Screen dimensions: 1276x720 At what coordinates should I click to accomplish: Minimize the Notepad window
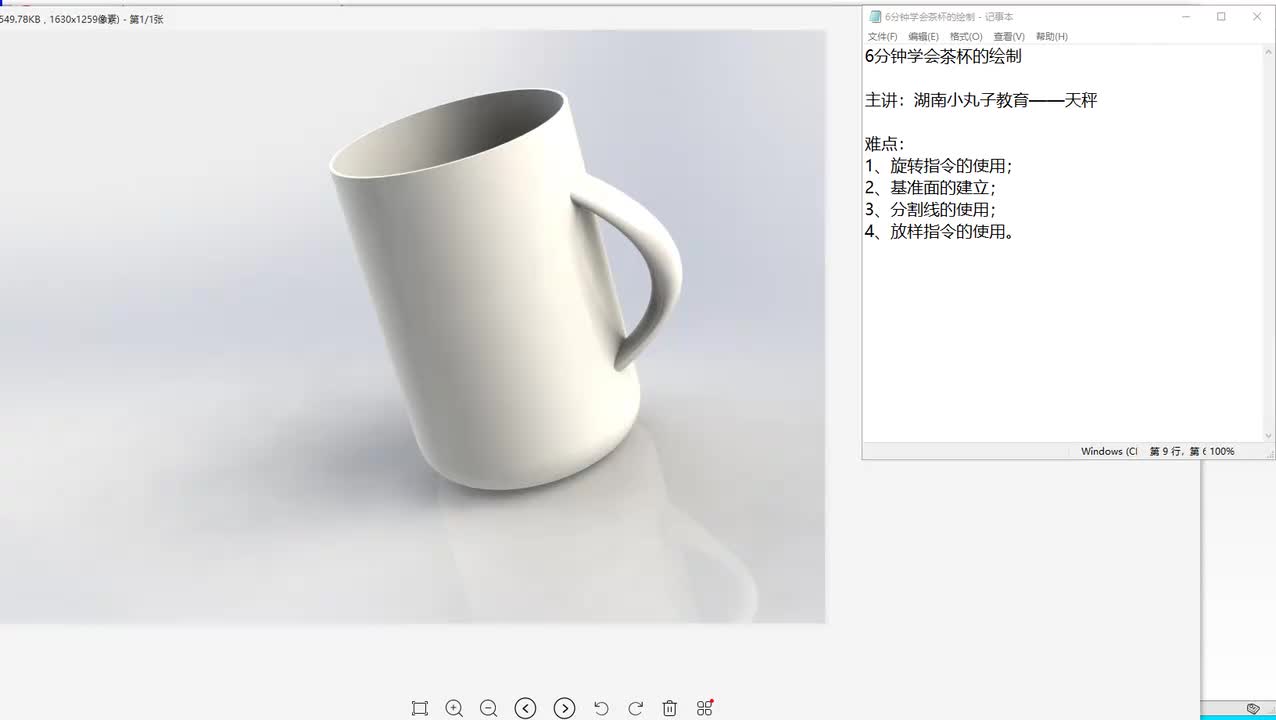(1185, 17)
